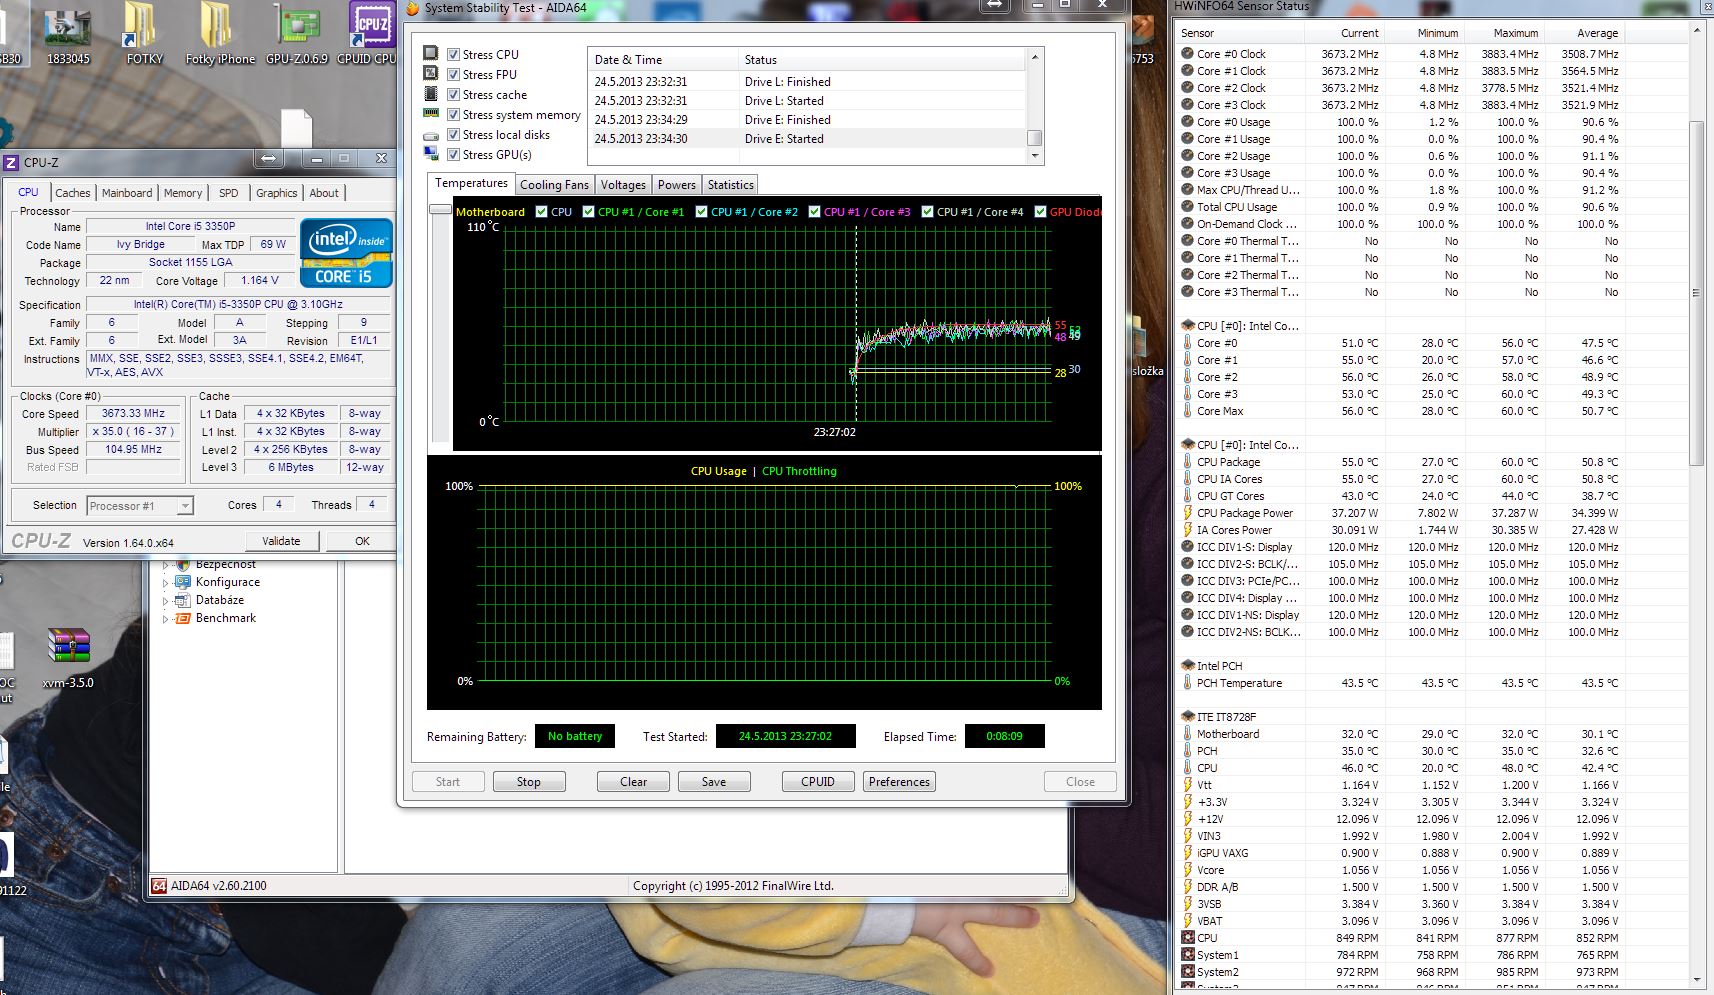Click the Intel Core i5 inside logo
Screen dimensions: 1714x995
point(346,252)
